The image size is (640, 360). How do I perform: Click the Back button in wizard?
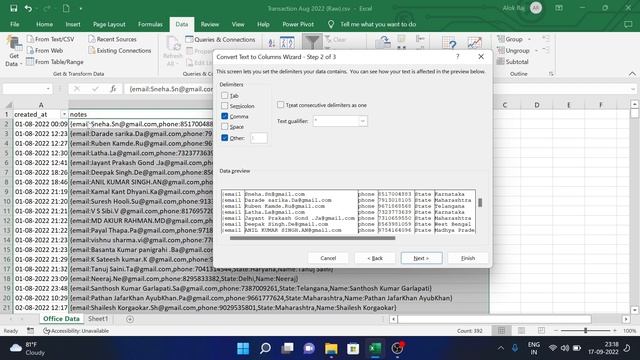click(x=375, y=258)
